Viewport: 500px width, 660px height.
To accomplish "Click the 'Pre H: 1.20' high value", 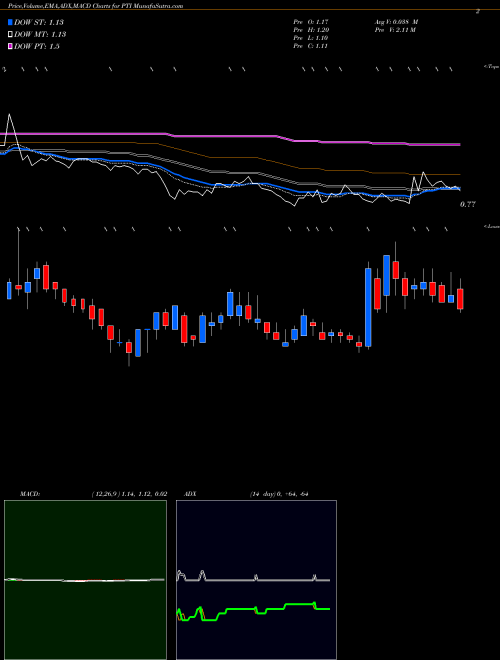I will click(311, 30).
